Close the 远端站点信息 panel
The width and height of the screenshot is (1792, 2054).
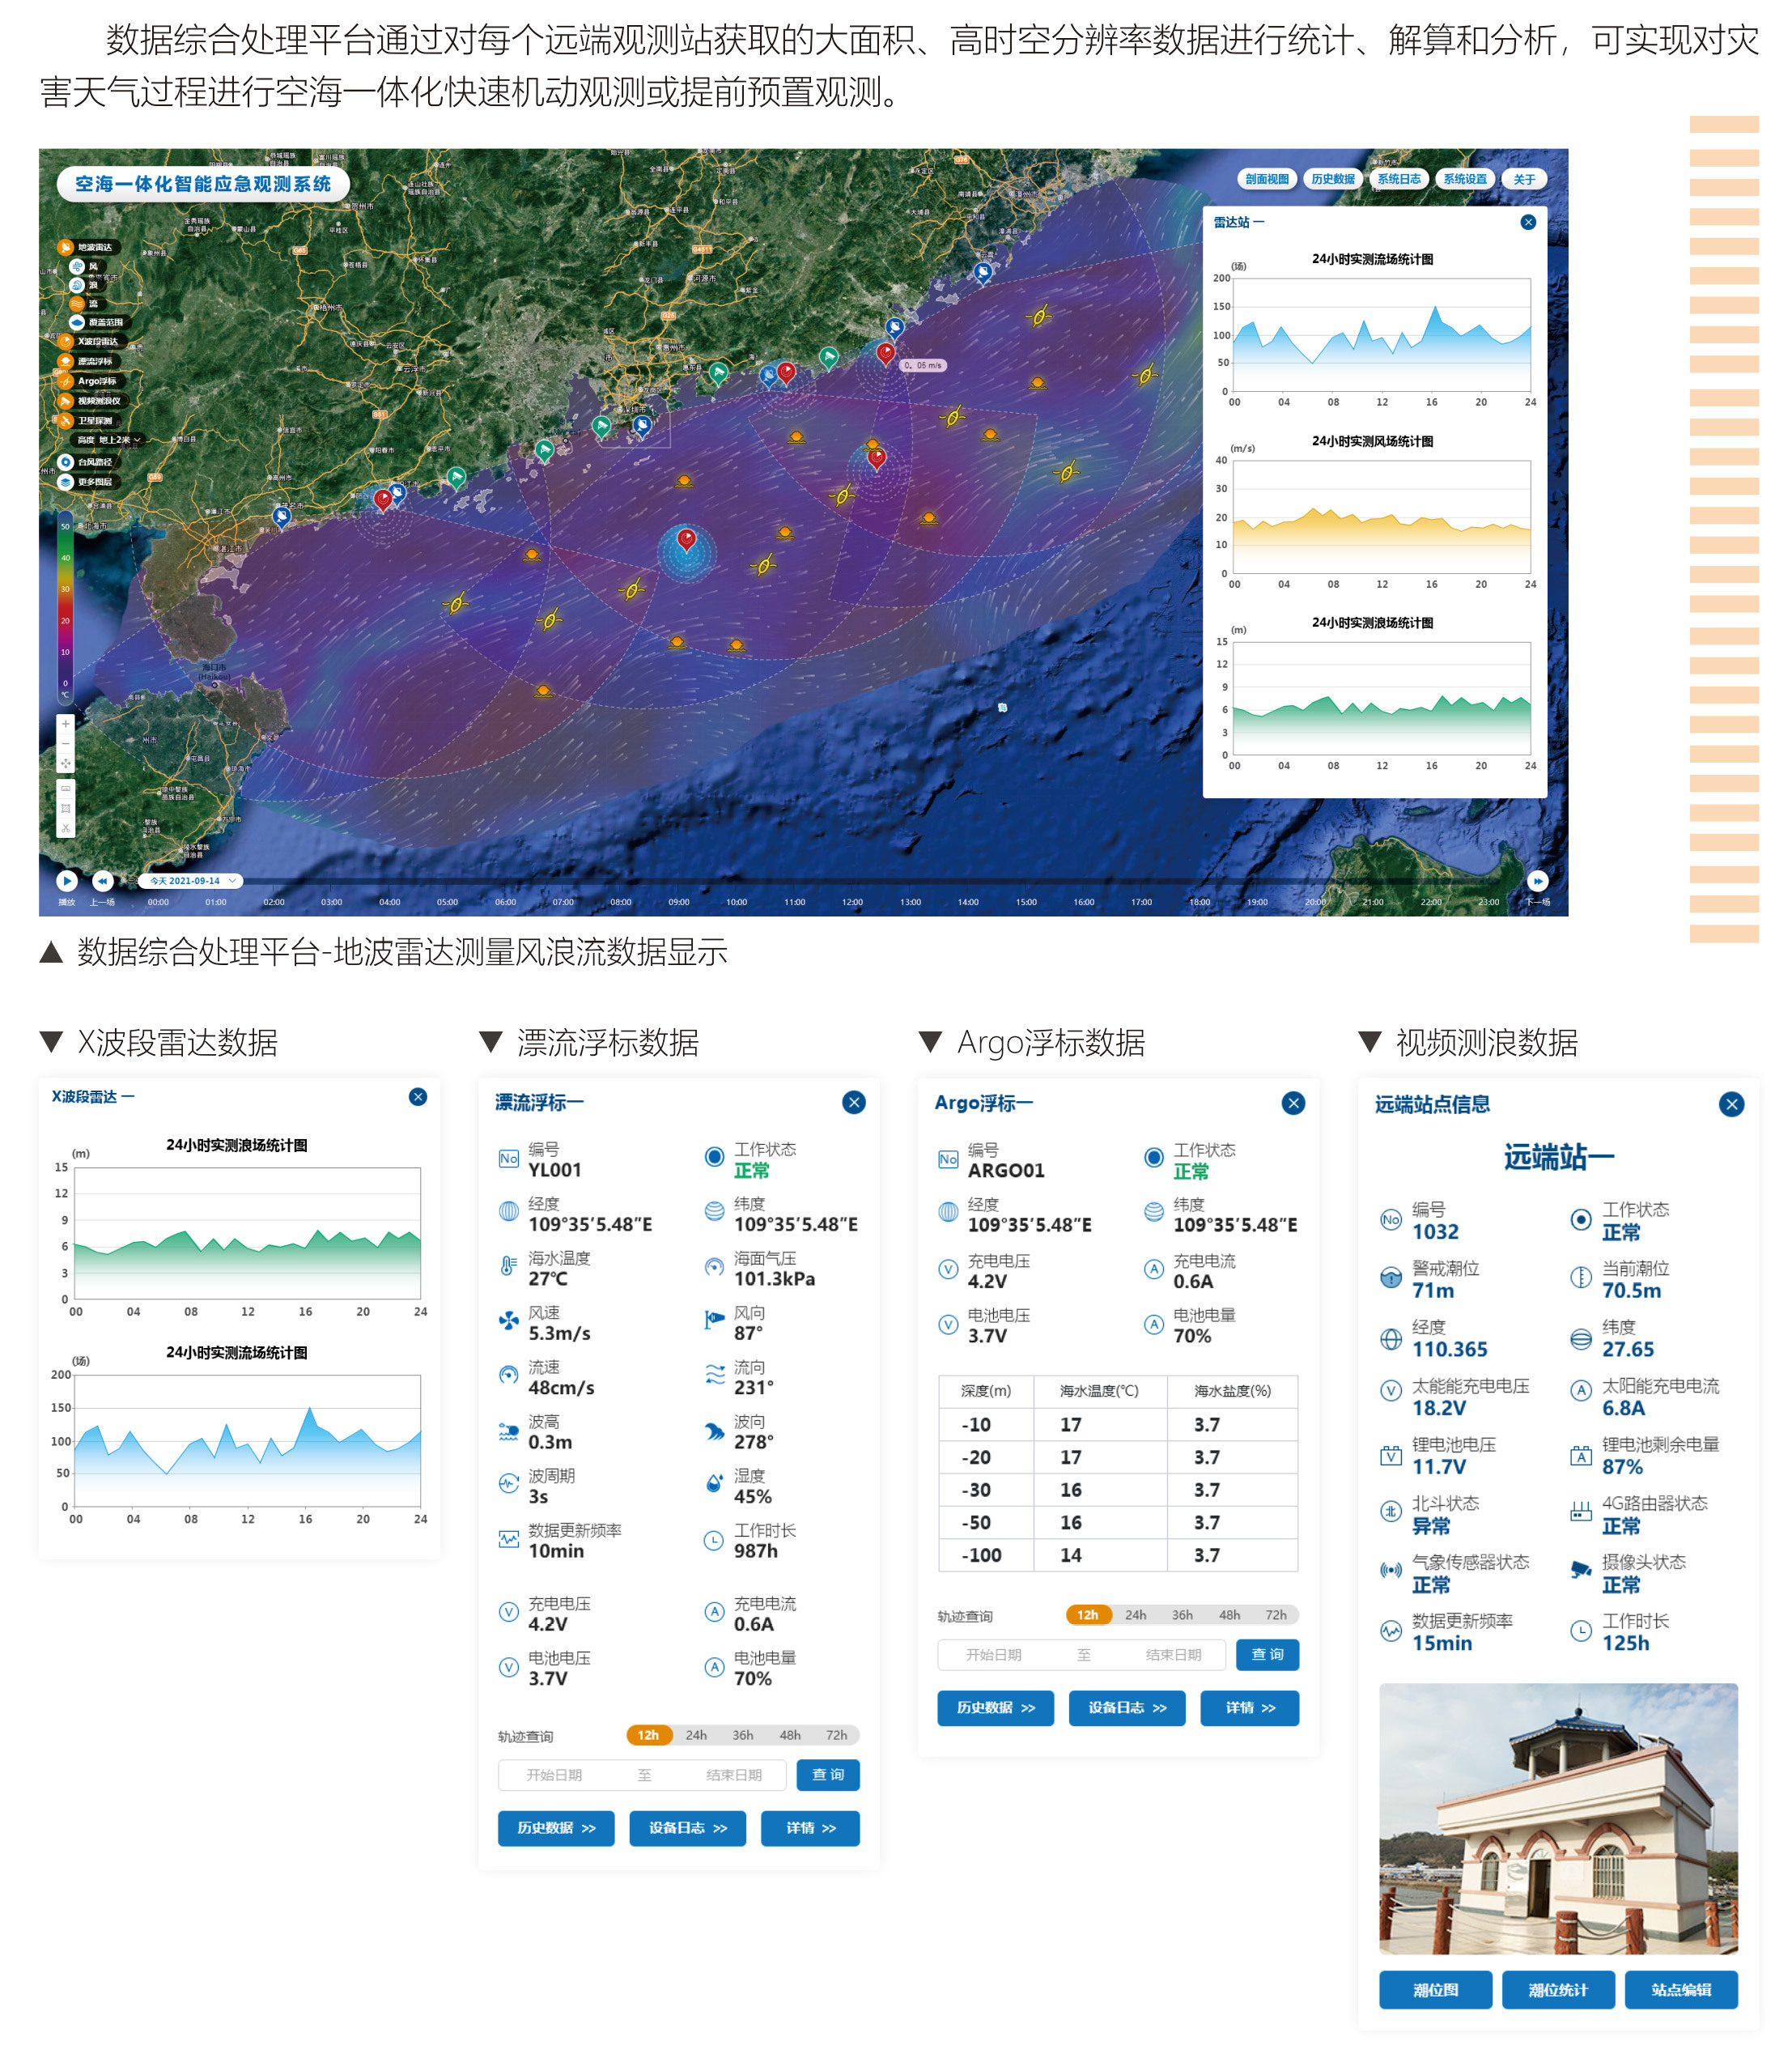click(x=1732, y=1104)
